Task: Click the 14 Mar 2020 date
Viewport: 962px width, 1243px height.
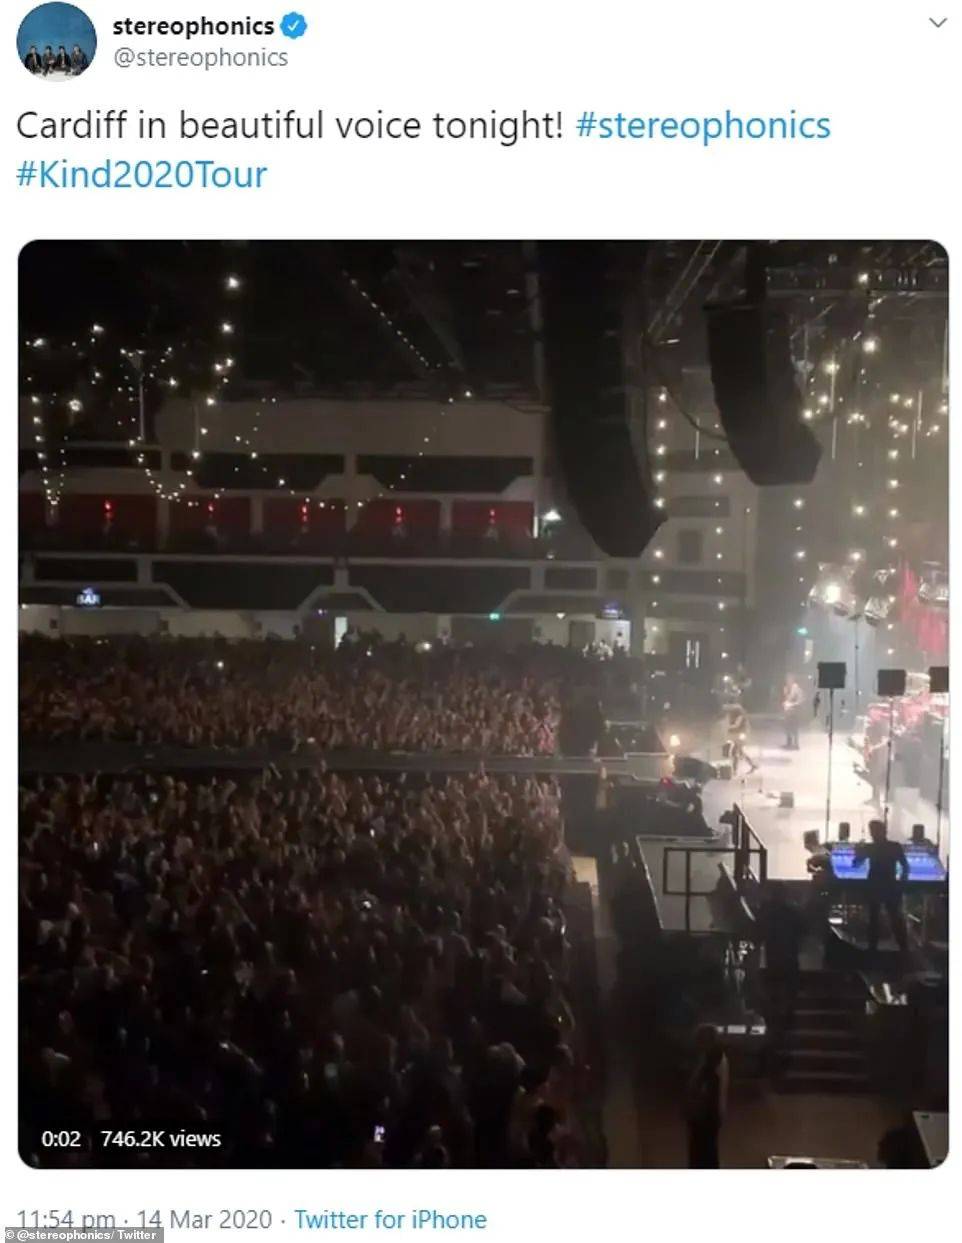Action: (204, 1219)
